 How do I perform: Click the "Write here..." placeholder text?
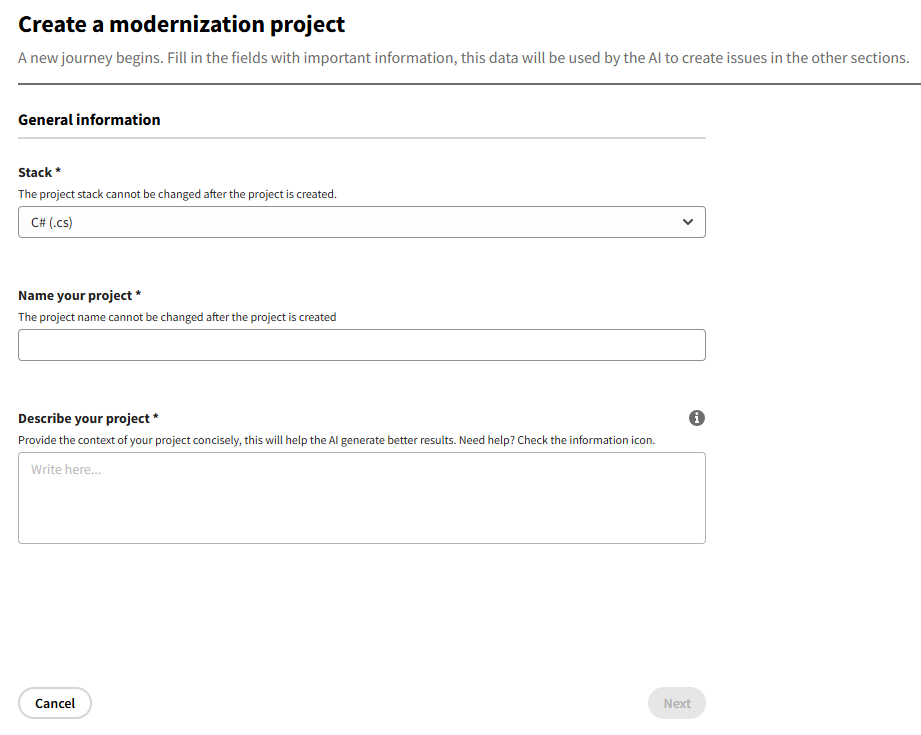pyautogui.click(x=66, y=469)
